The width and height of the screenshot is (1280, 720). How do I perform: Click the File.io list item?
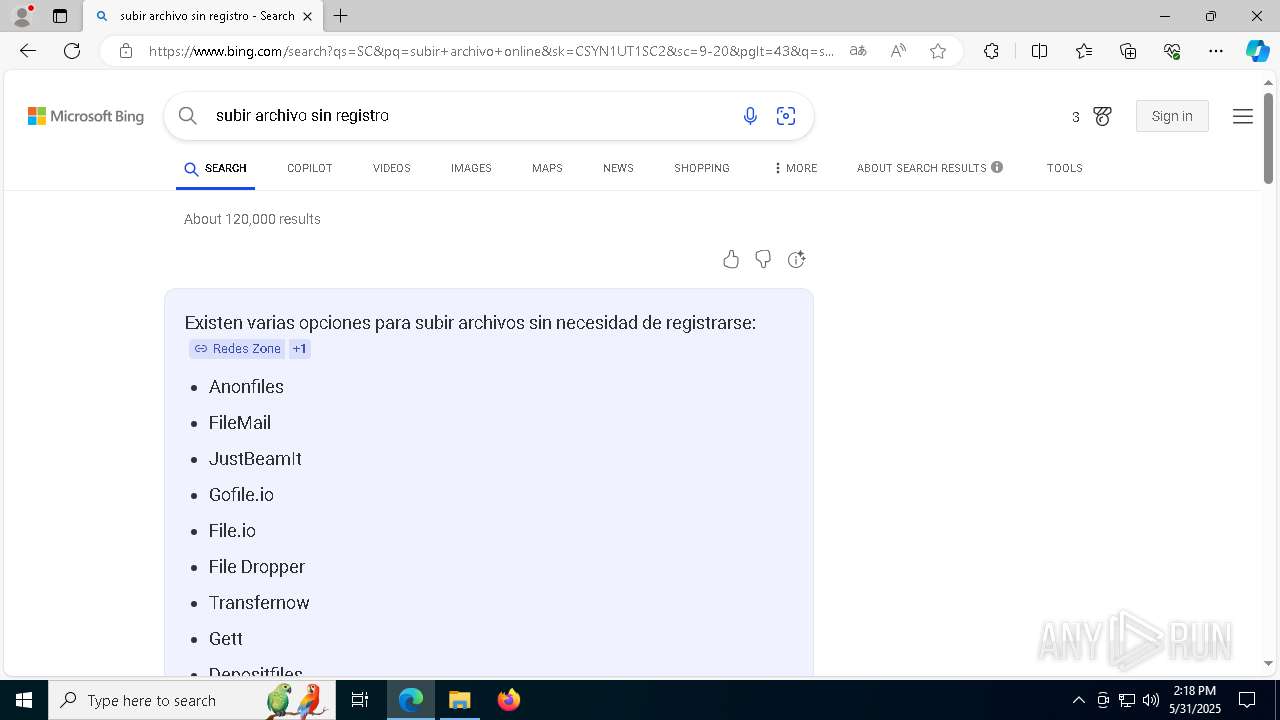pyautogui.click(x=232, y=531)
